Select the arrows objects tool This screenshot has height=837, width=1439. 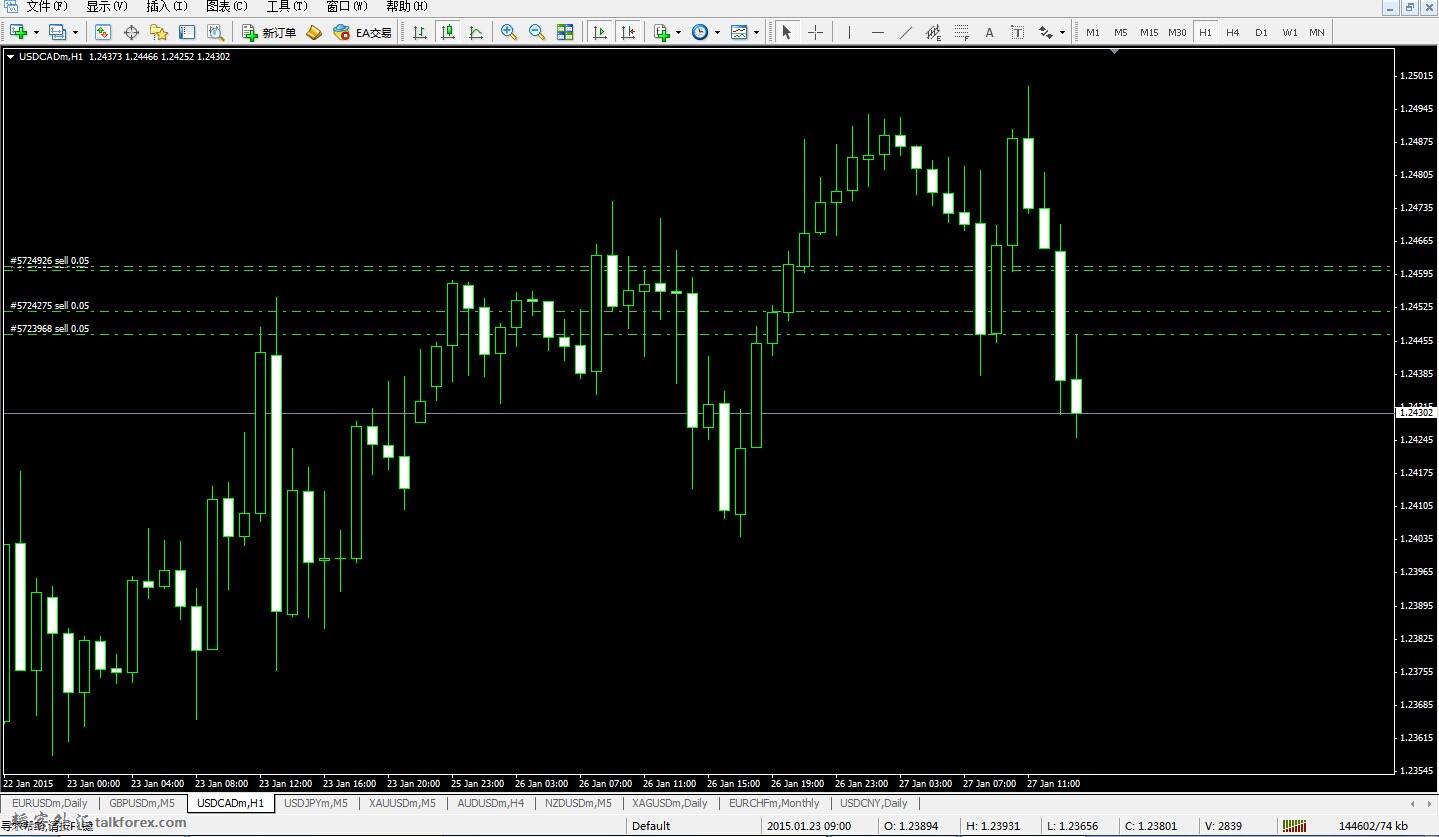click(x=1045, y=32)
